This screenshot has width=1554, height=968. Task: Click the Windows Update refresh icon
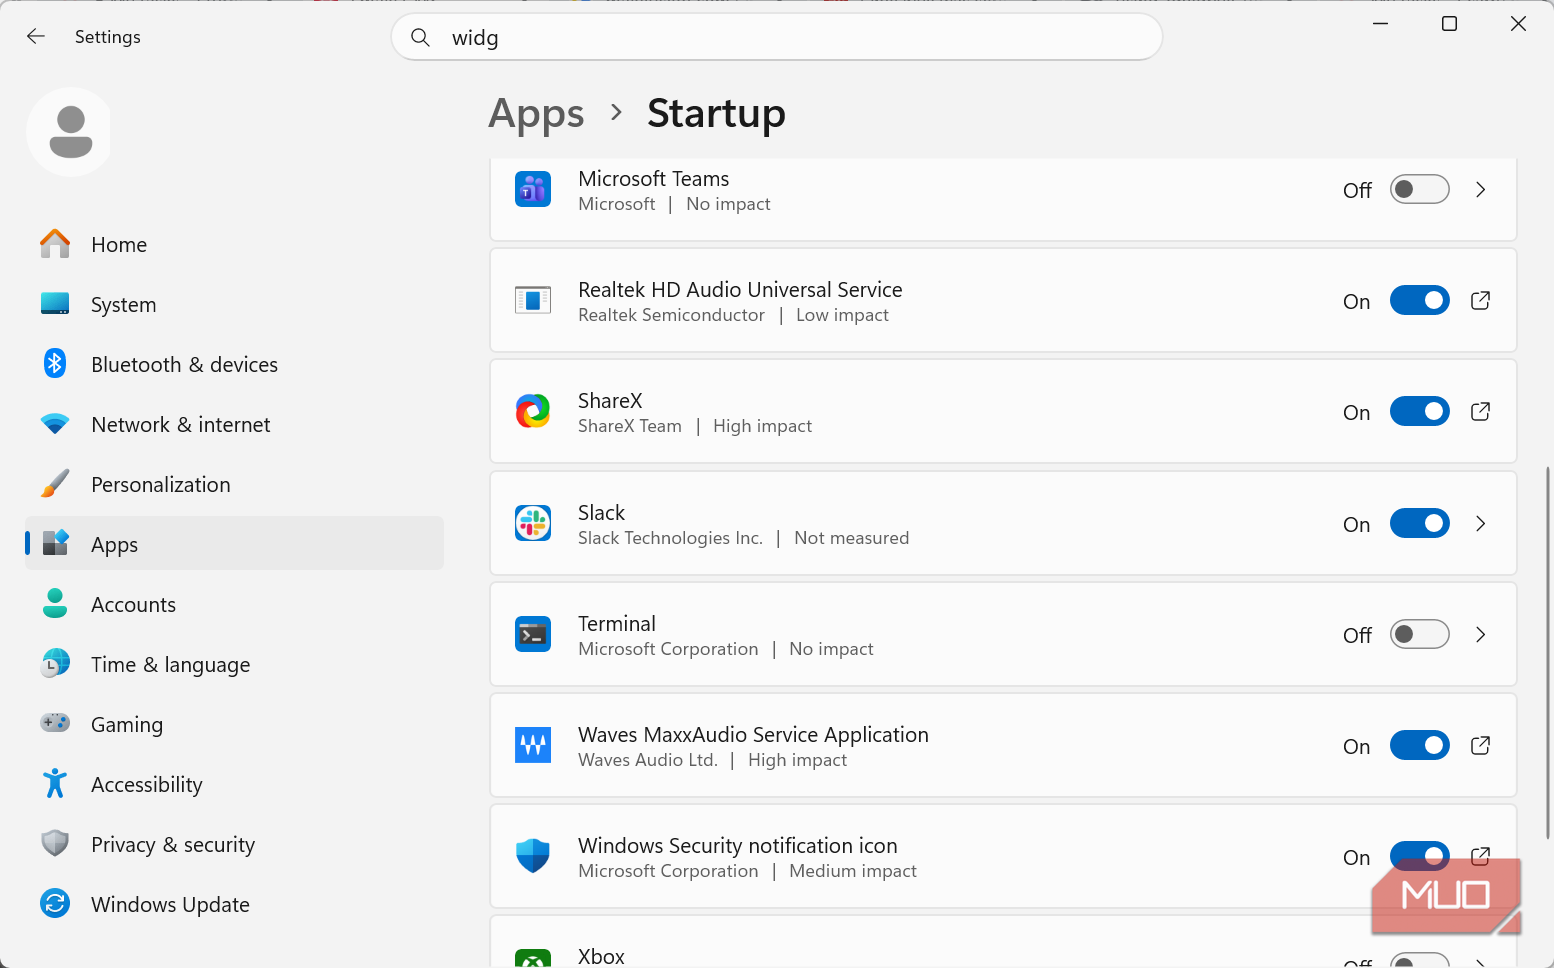(55, 904)
